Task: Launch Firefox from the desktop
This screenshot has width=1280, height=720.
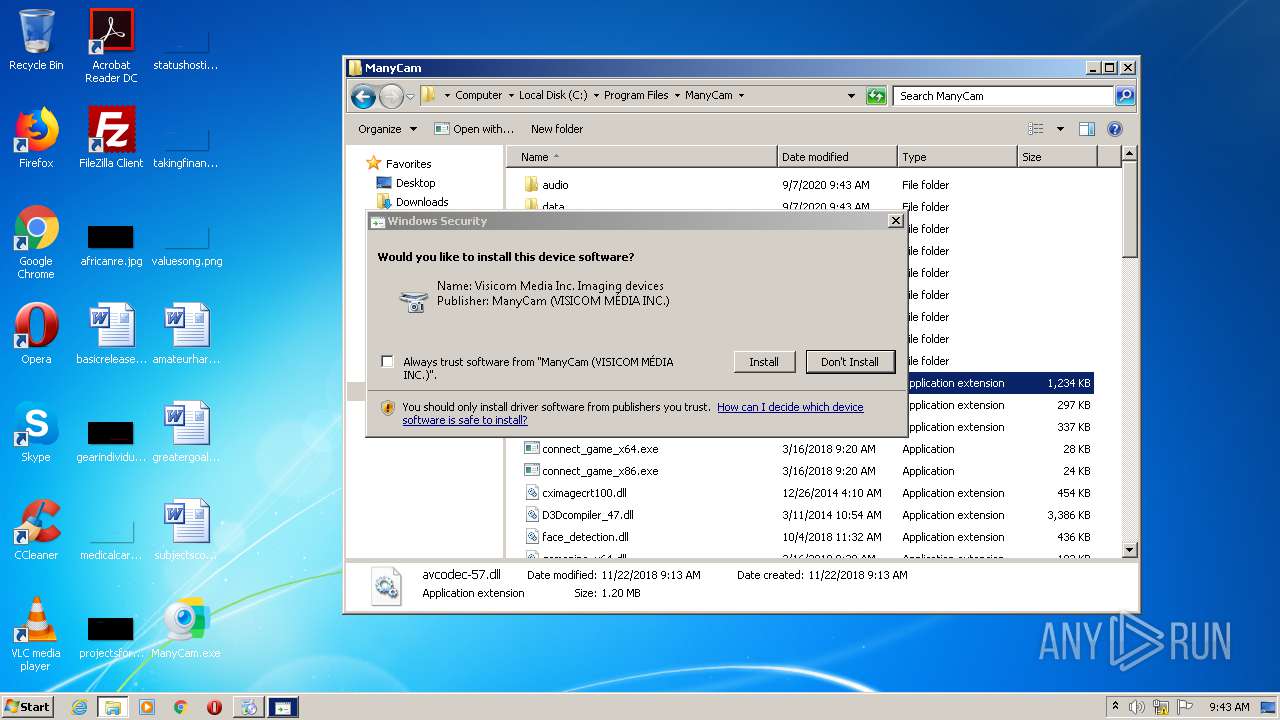Action: [36, 138]
